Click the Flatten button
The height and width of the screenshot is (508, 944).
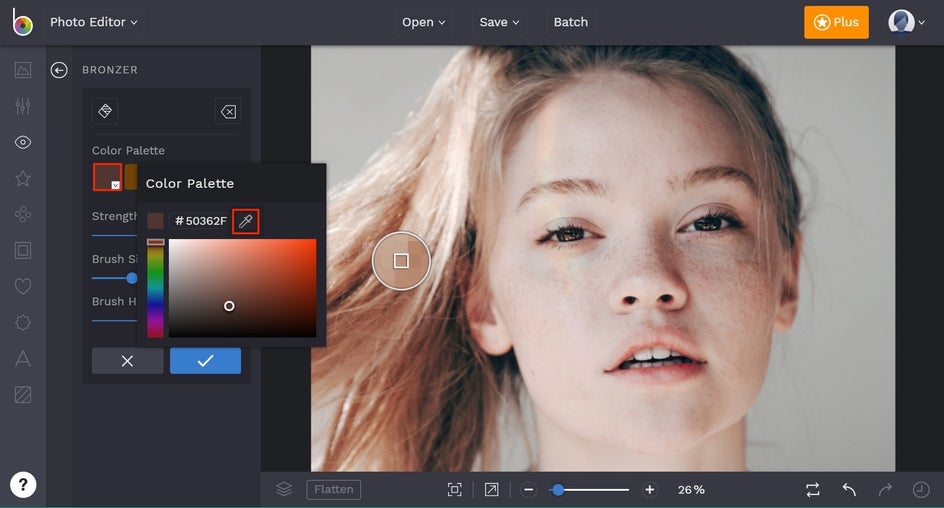(x=334, y=489)
